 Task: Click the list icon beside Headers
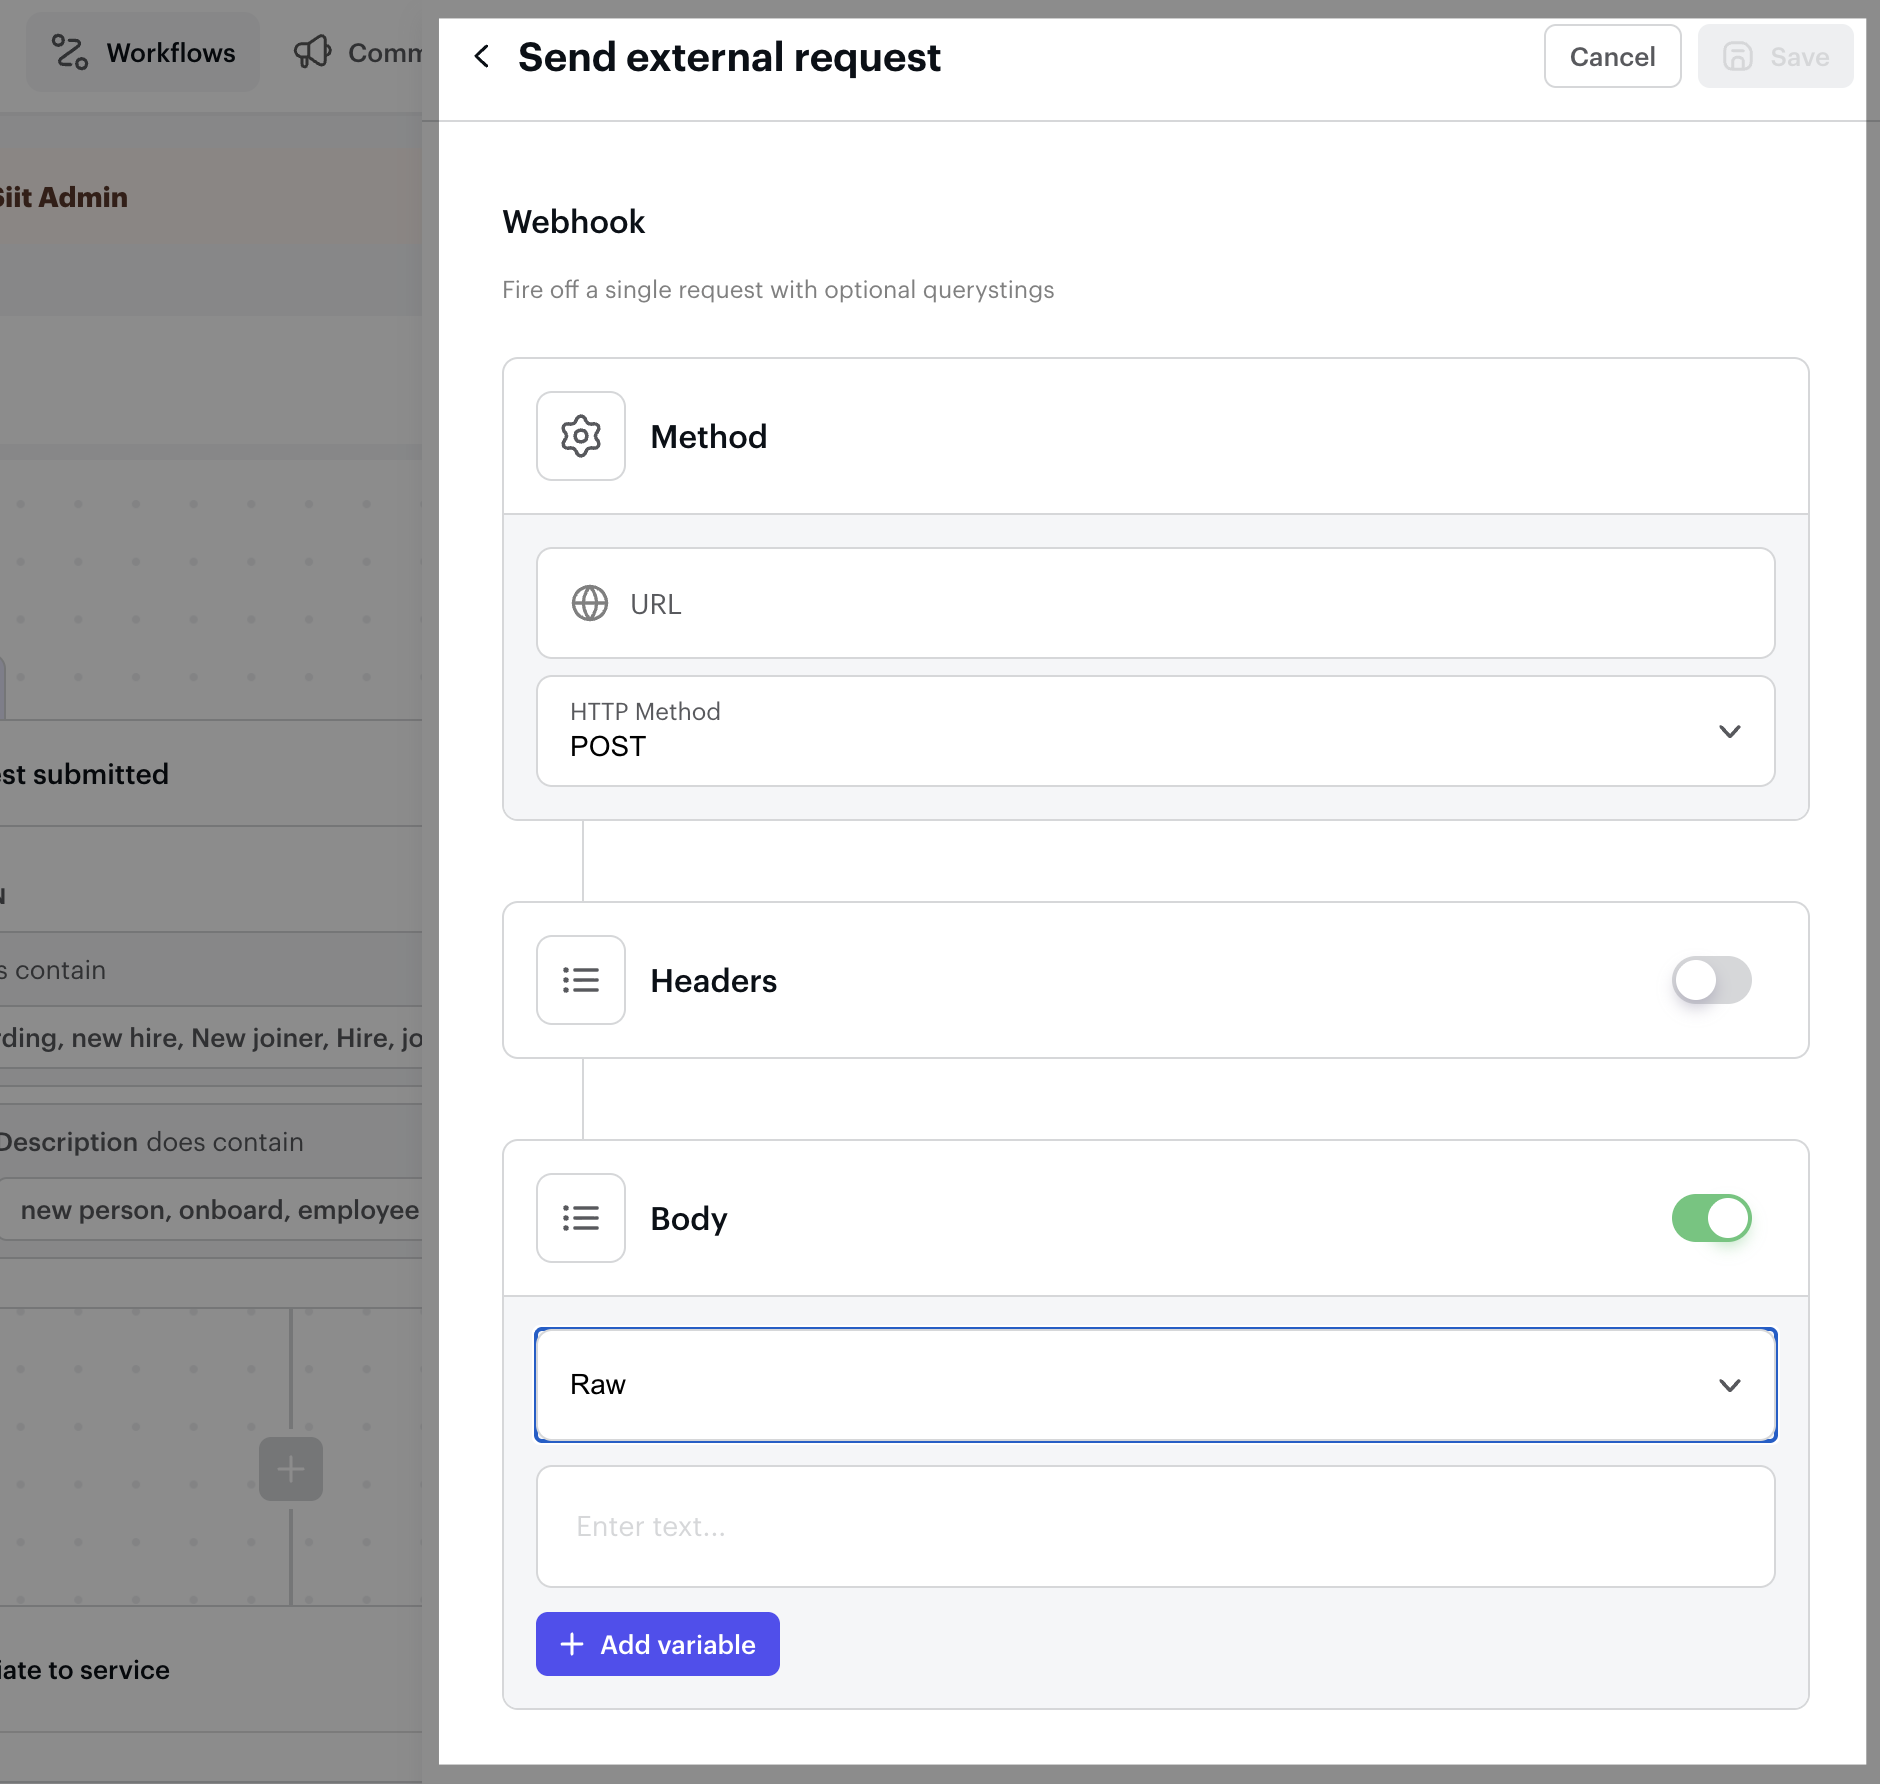(x=580, y=980)
